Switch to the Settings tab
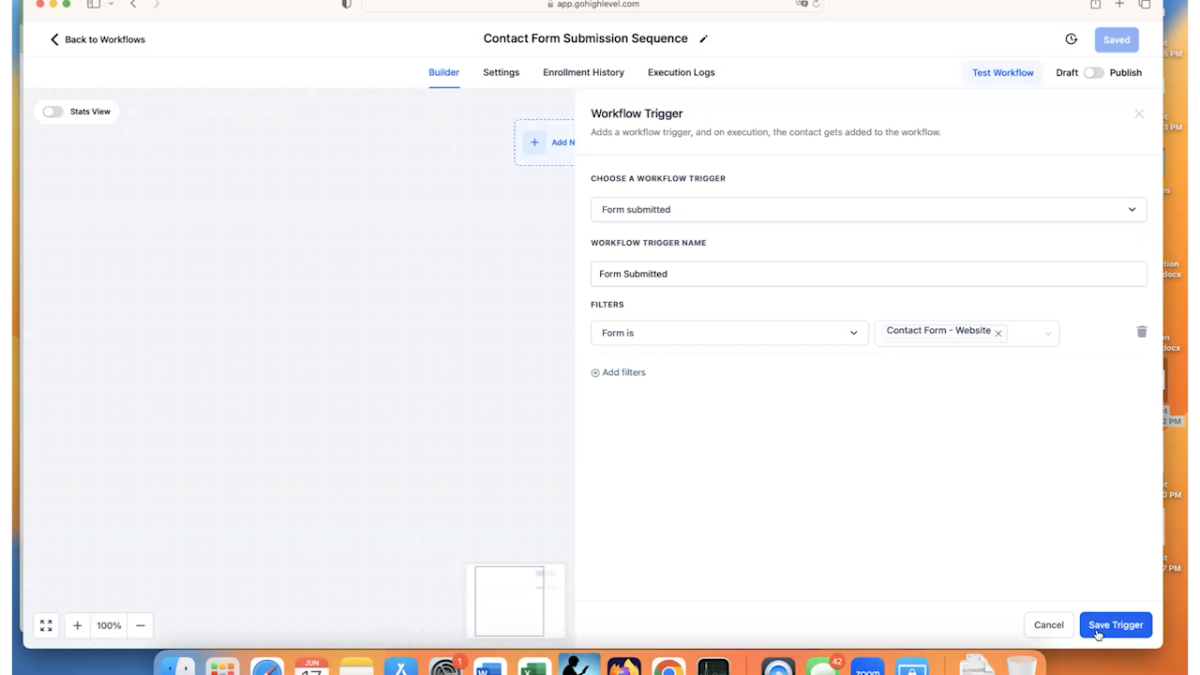Viewport: 1200px width, 675px height. click(500, 72)
